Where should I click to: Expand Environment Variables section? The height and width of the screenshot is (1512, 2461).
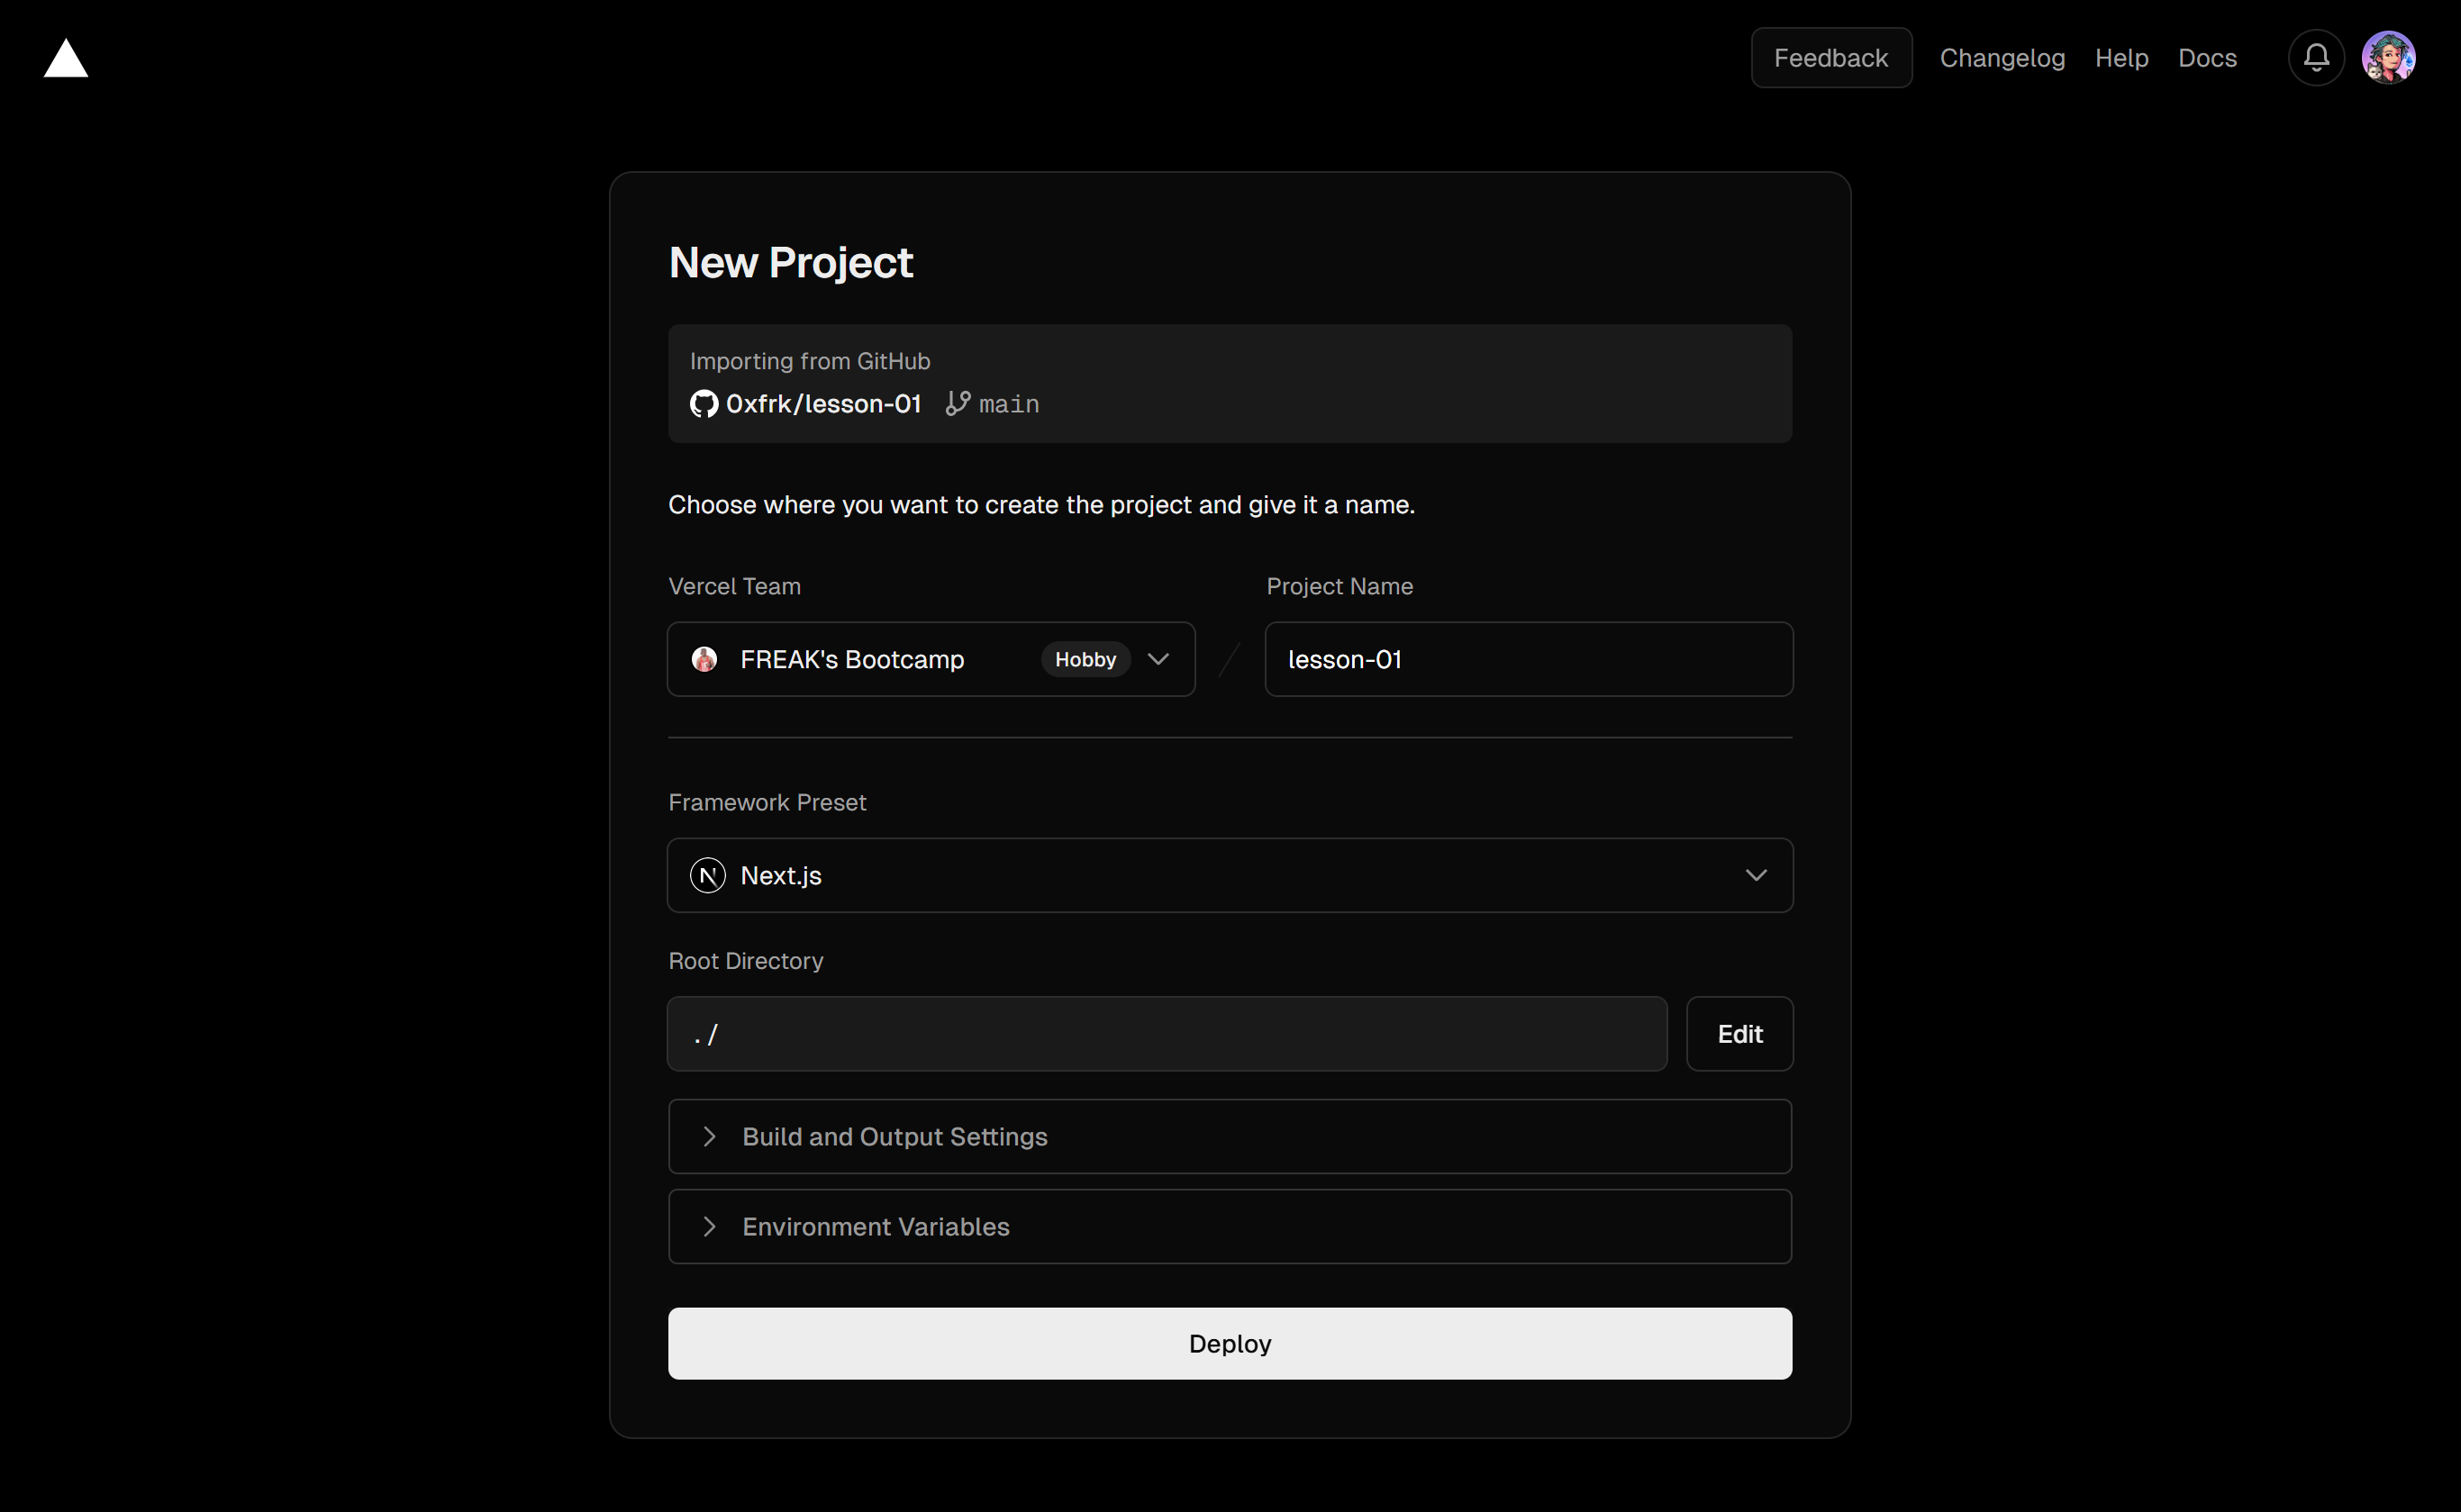pyautogui.click(x=1230, y=1226)
